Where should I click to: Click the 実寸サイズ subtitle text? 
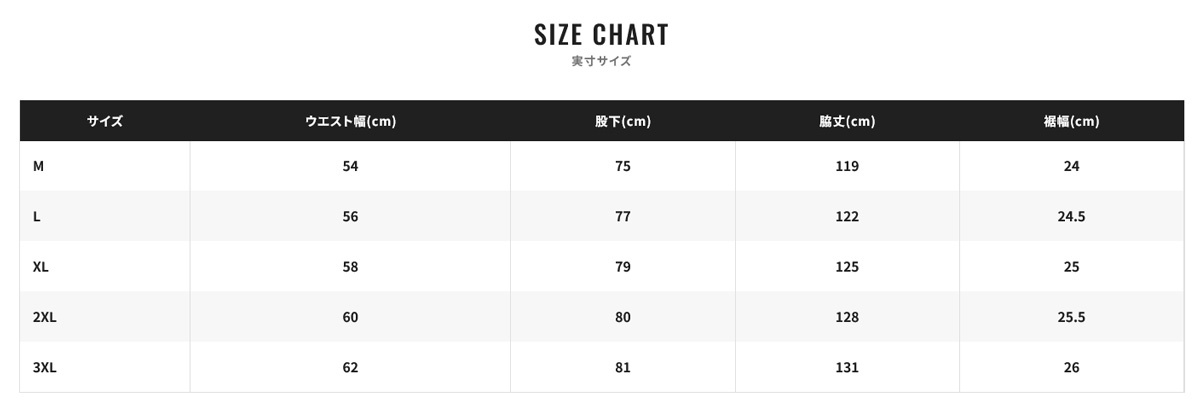[x=601, y=61]
